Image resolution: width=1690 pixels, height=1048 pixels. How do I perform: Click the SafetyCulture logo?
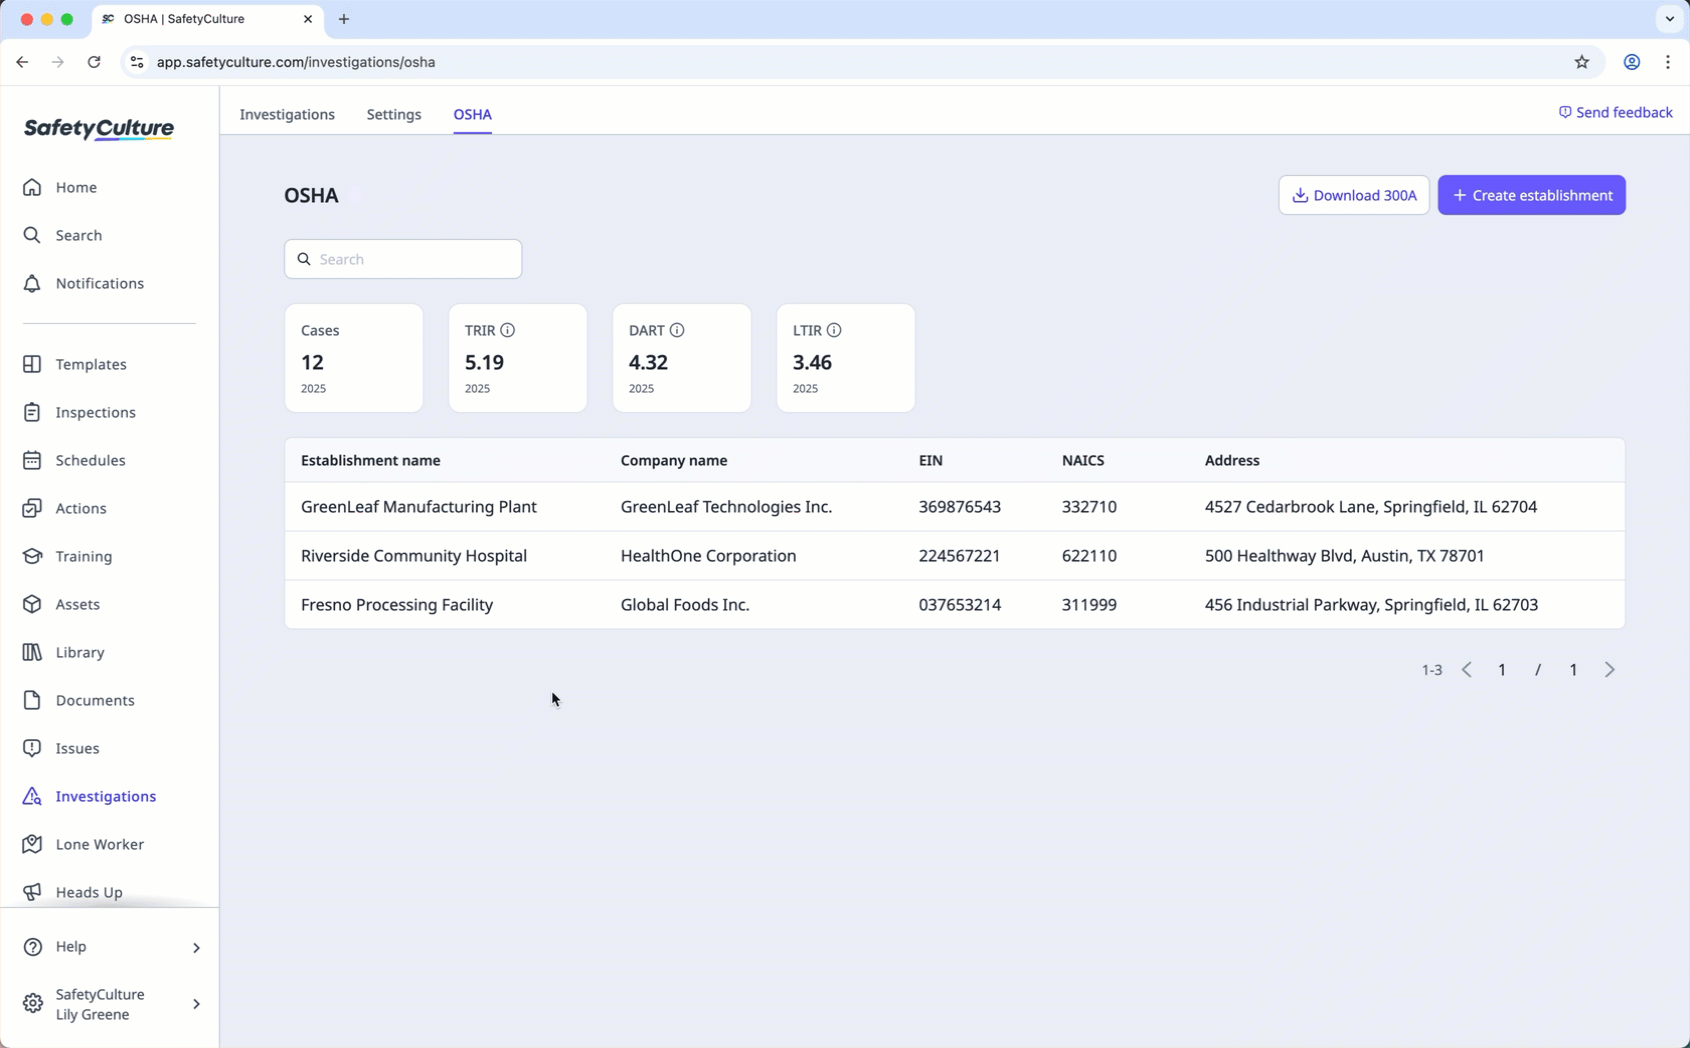pyautogui.click(x=99, y=128)
